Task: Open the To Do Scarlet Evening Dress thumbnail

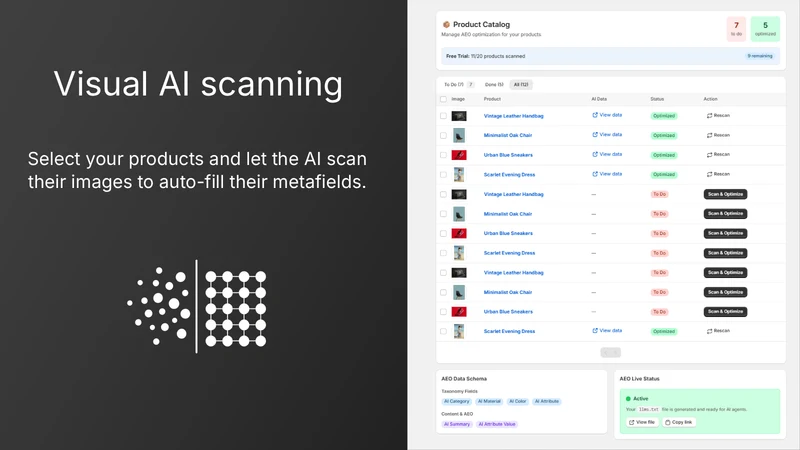Action: tap(459, 253)
